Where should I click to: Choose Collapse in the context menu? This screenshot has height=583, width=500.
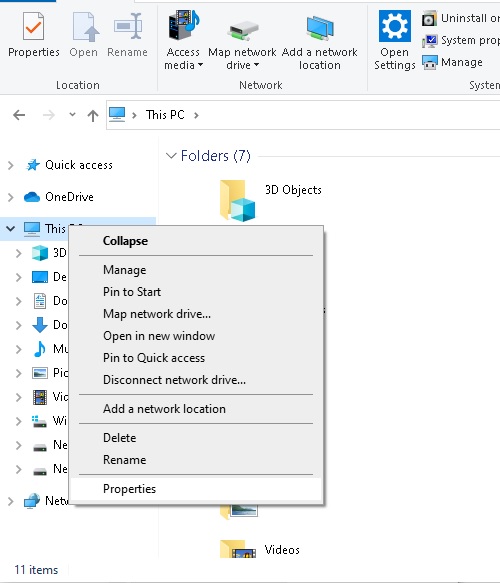(x=196, y=241)
